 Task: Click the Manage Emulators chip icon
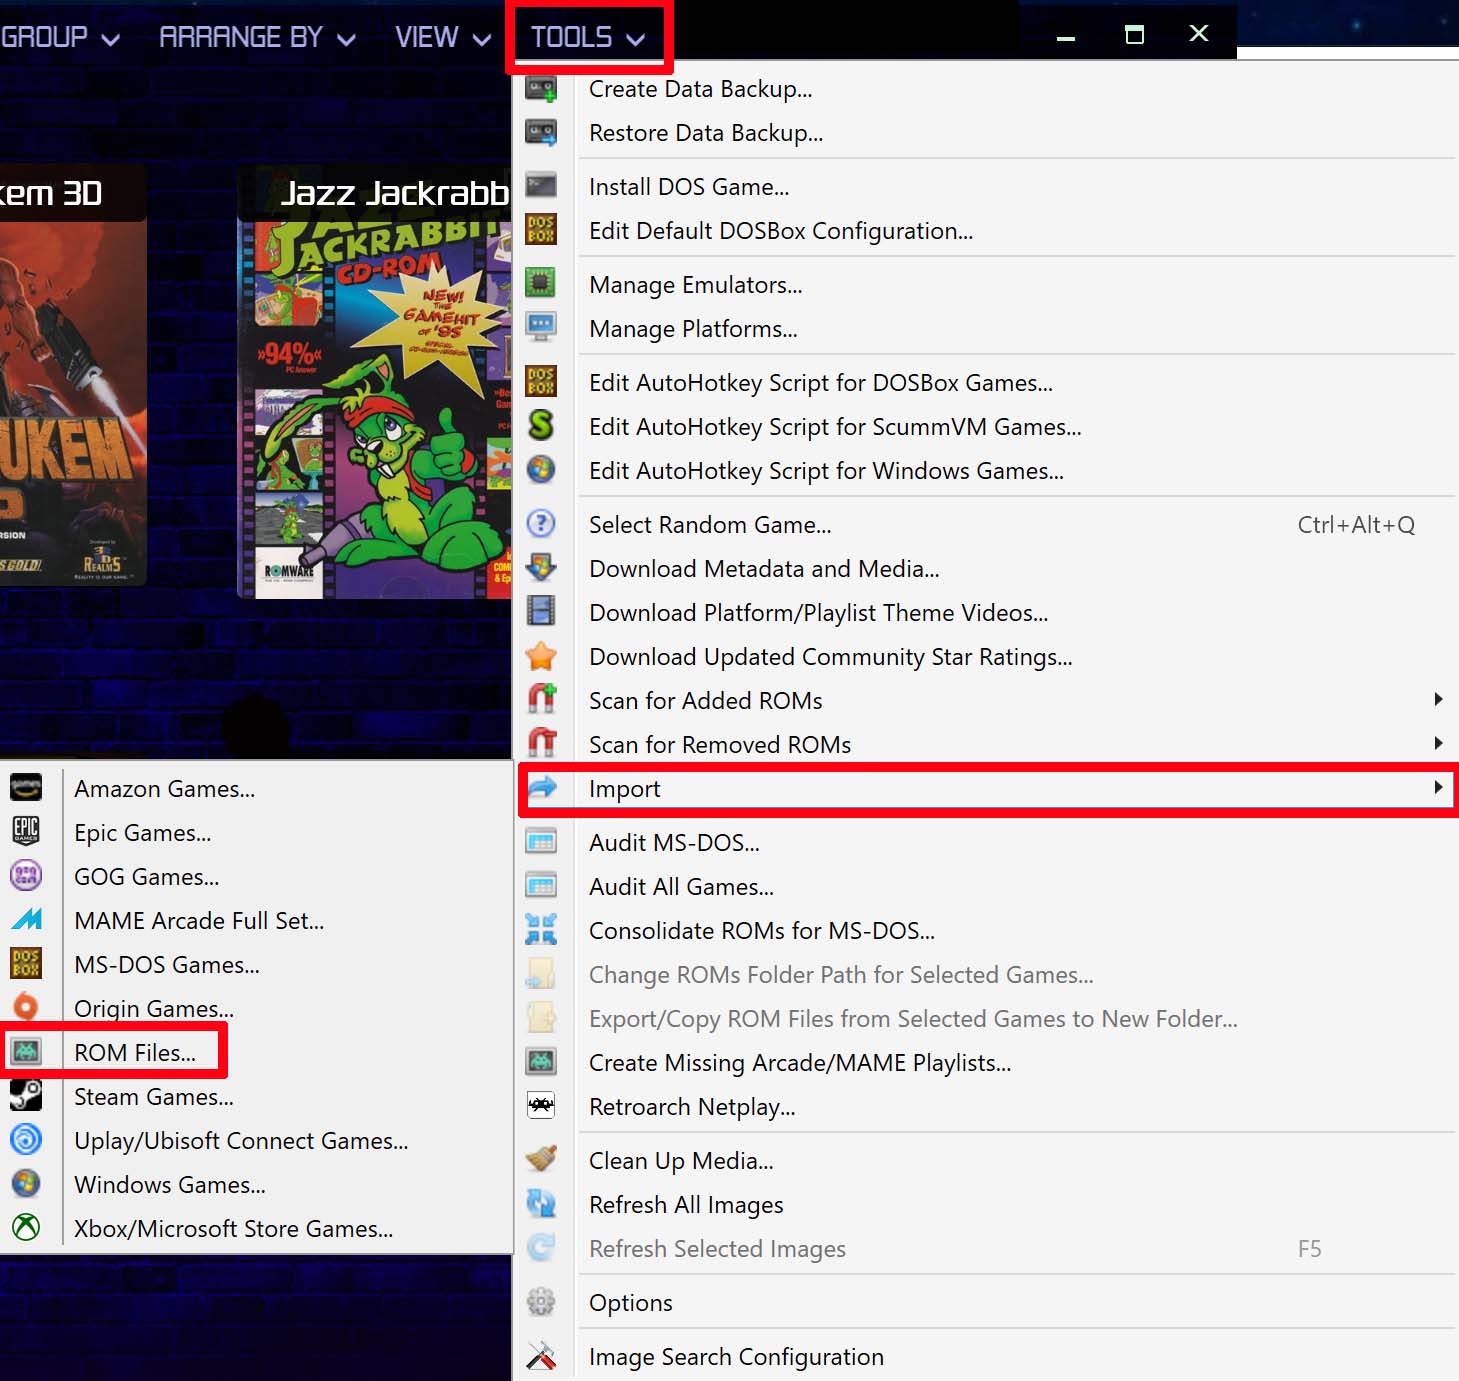pos(541,283)
